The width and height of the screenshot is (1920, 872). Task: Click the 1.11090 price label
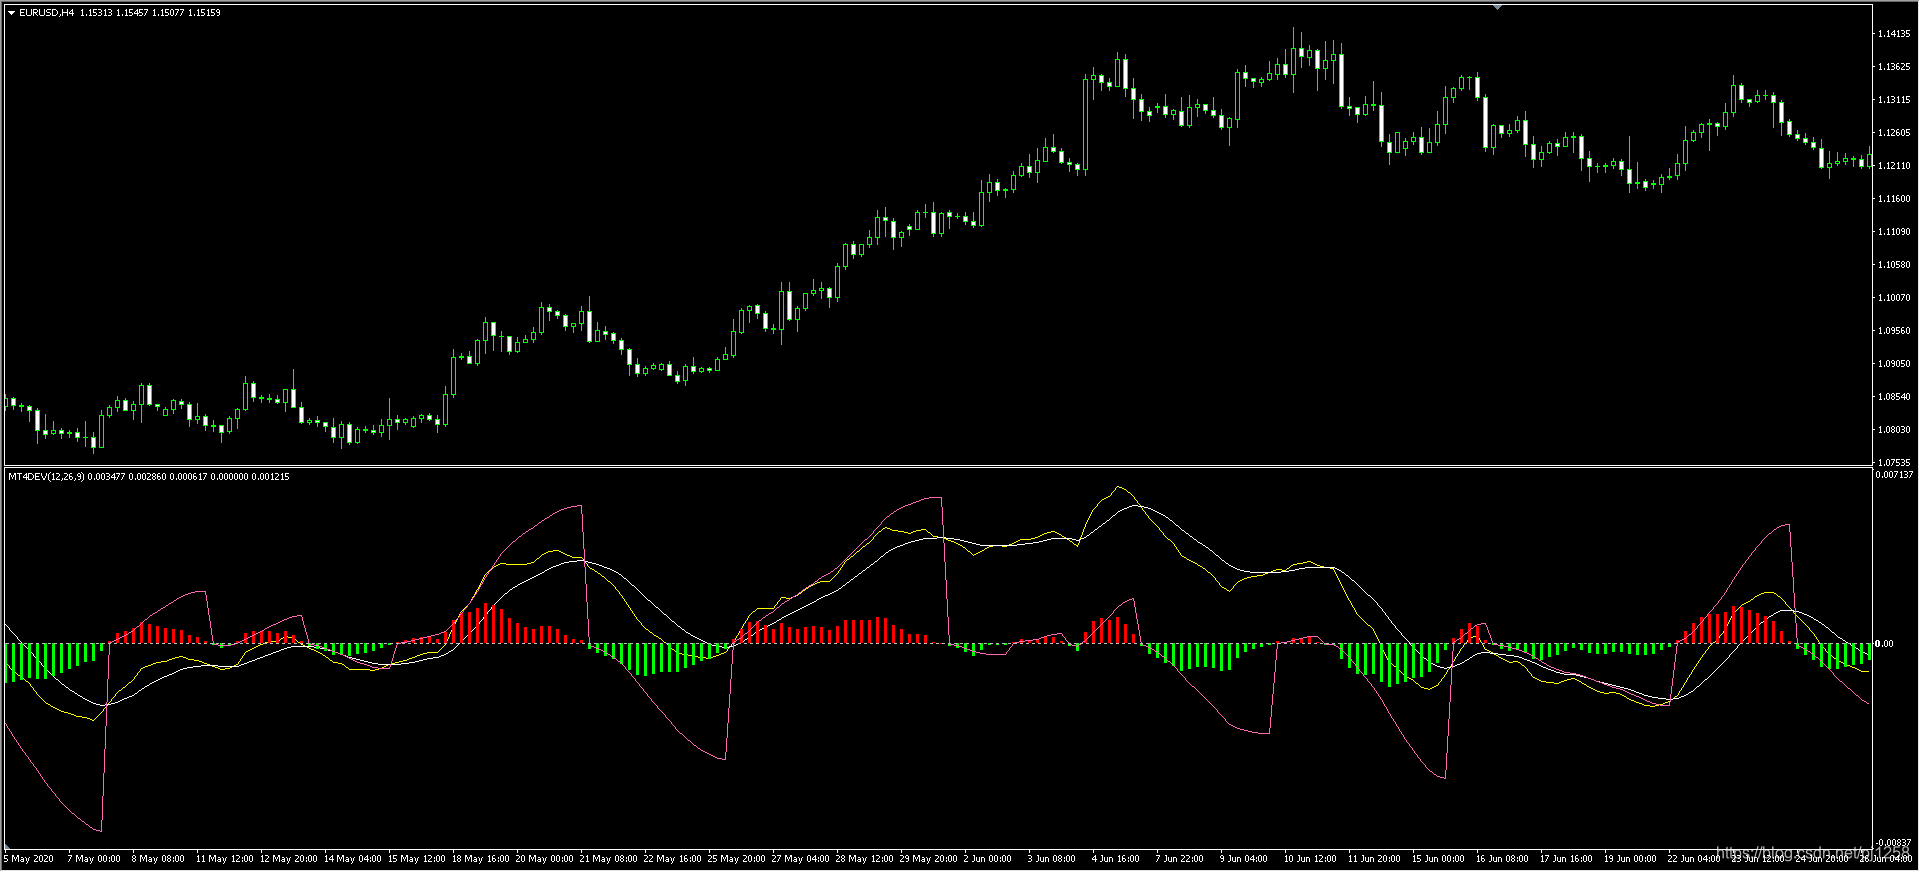point(1894,232)
